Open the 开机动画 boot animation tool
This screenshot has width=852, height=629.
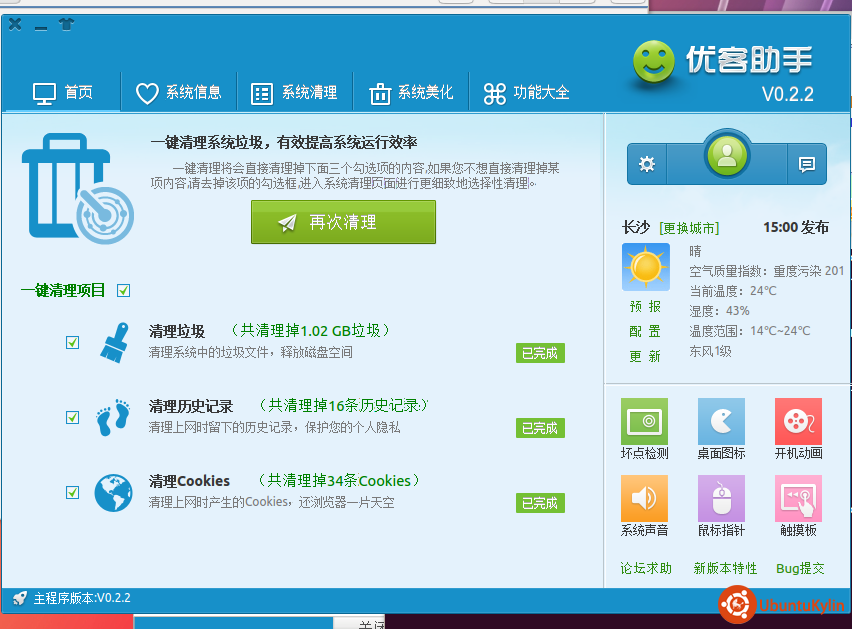point(798,421)
